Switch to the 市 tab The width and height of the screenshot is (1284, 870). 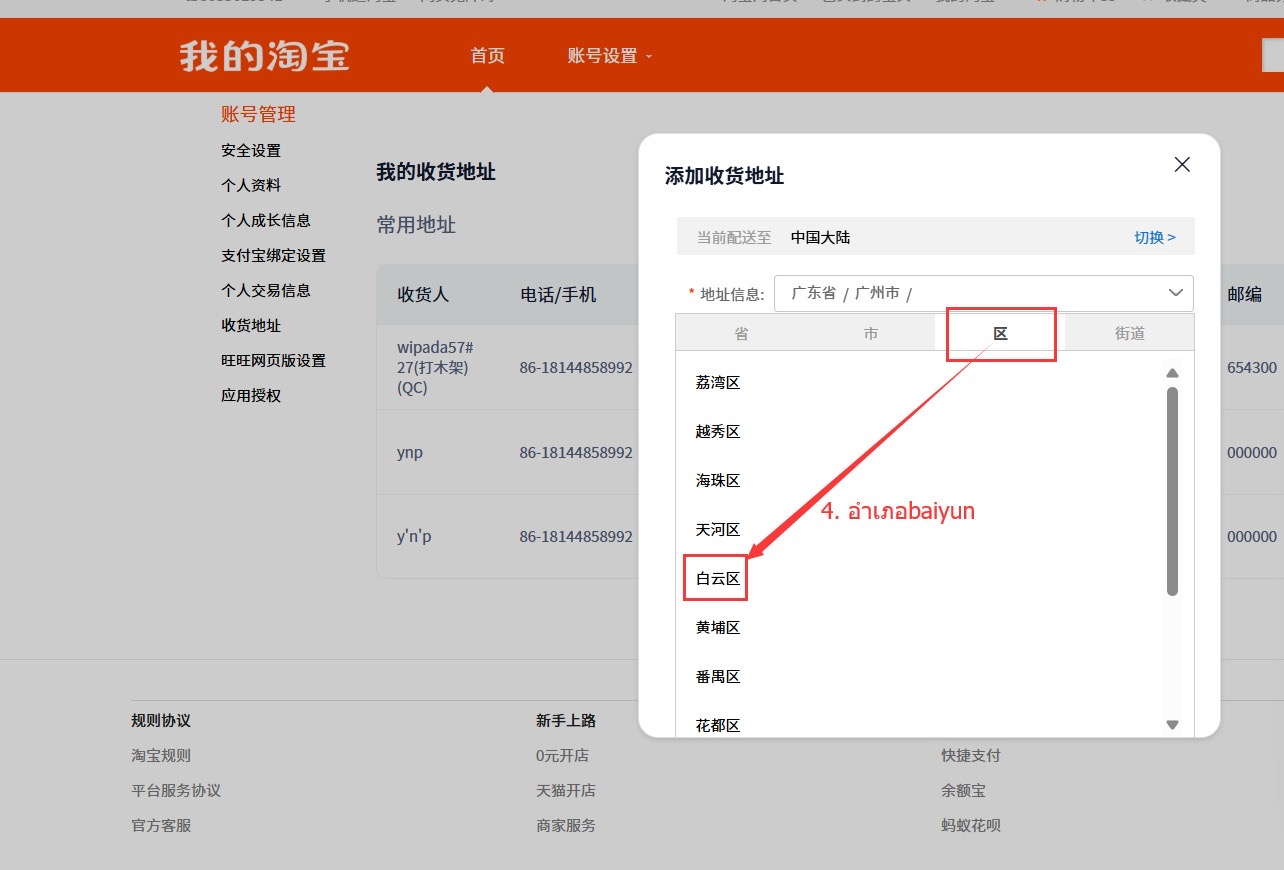click(871, 333)
